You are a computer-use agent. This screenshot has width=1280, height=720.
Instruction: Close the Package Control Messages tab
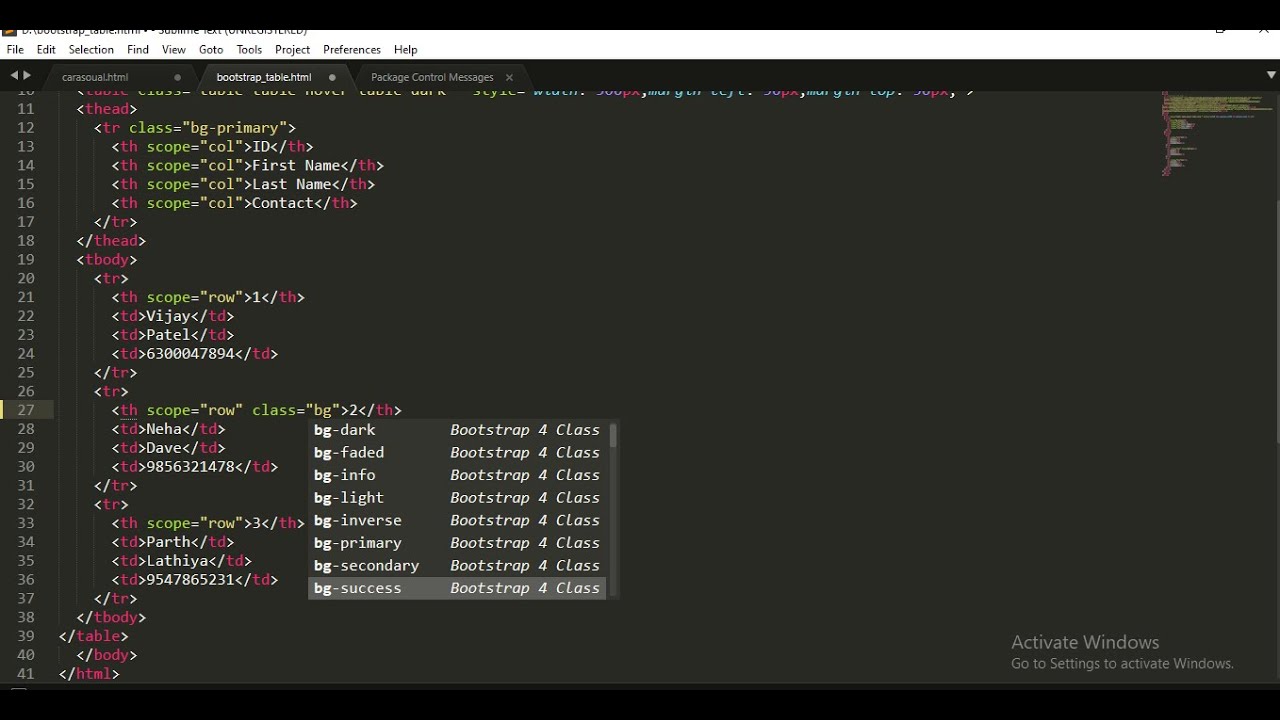[509, 77]
